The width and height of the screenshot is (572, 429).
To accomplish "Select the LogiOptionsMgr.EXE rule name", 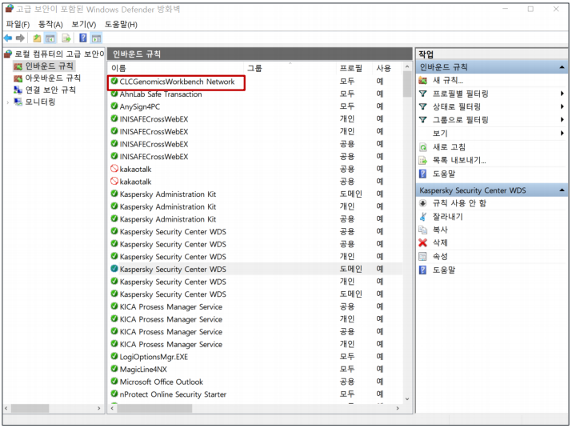I will click(154, 357).
